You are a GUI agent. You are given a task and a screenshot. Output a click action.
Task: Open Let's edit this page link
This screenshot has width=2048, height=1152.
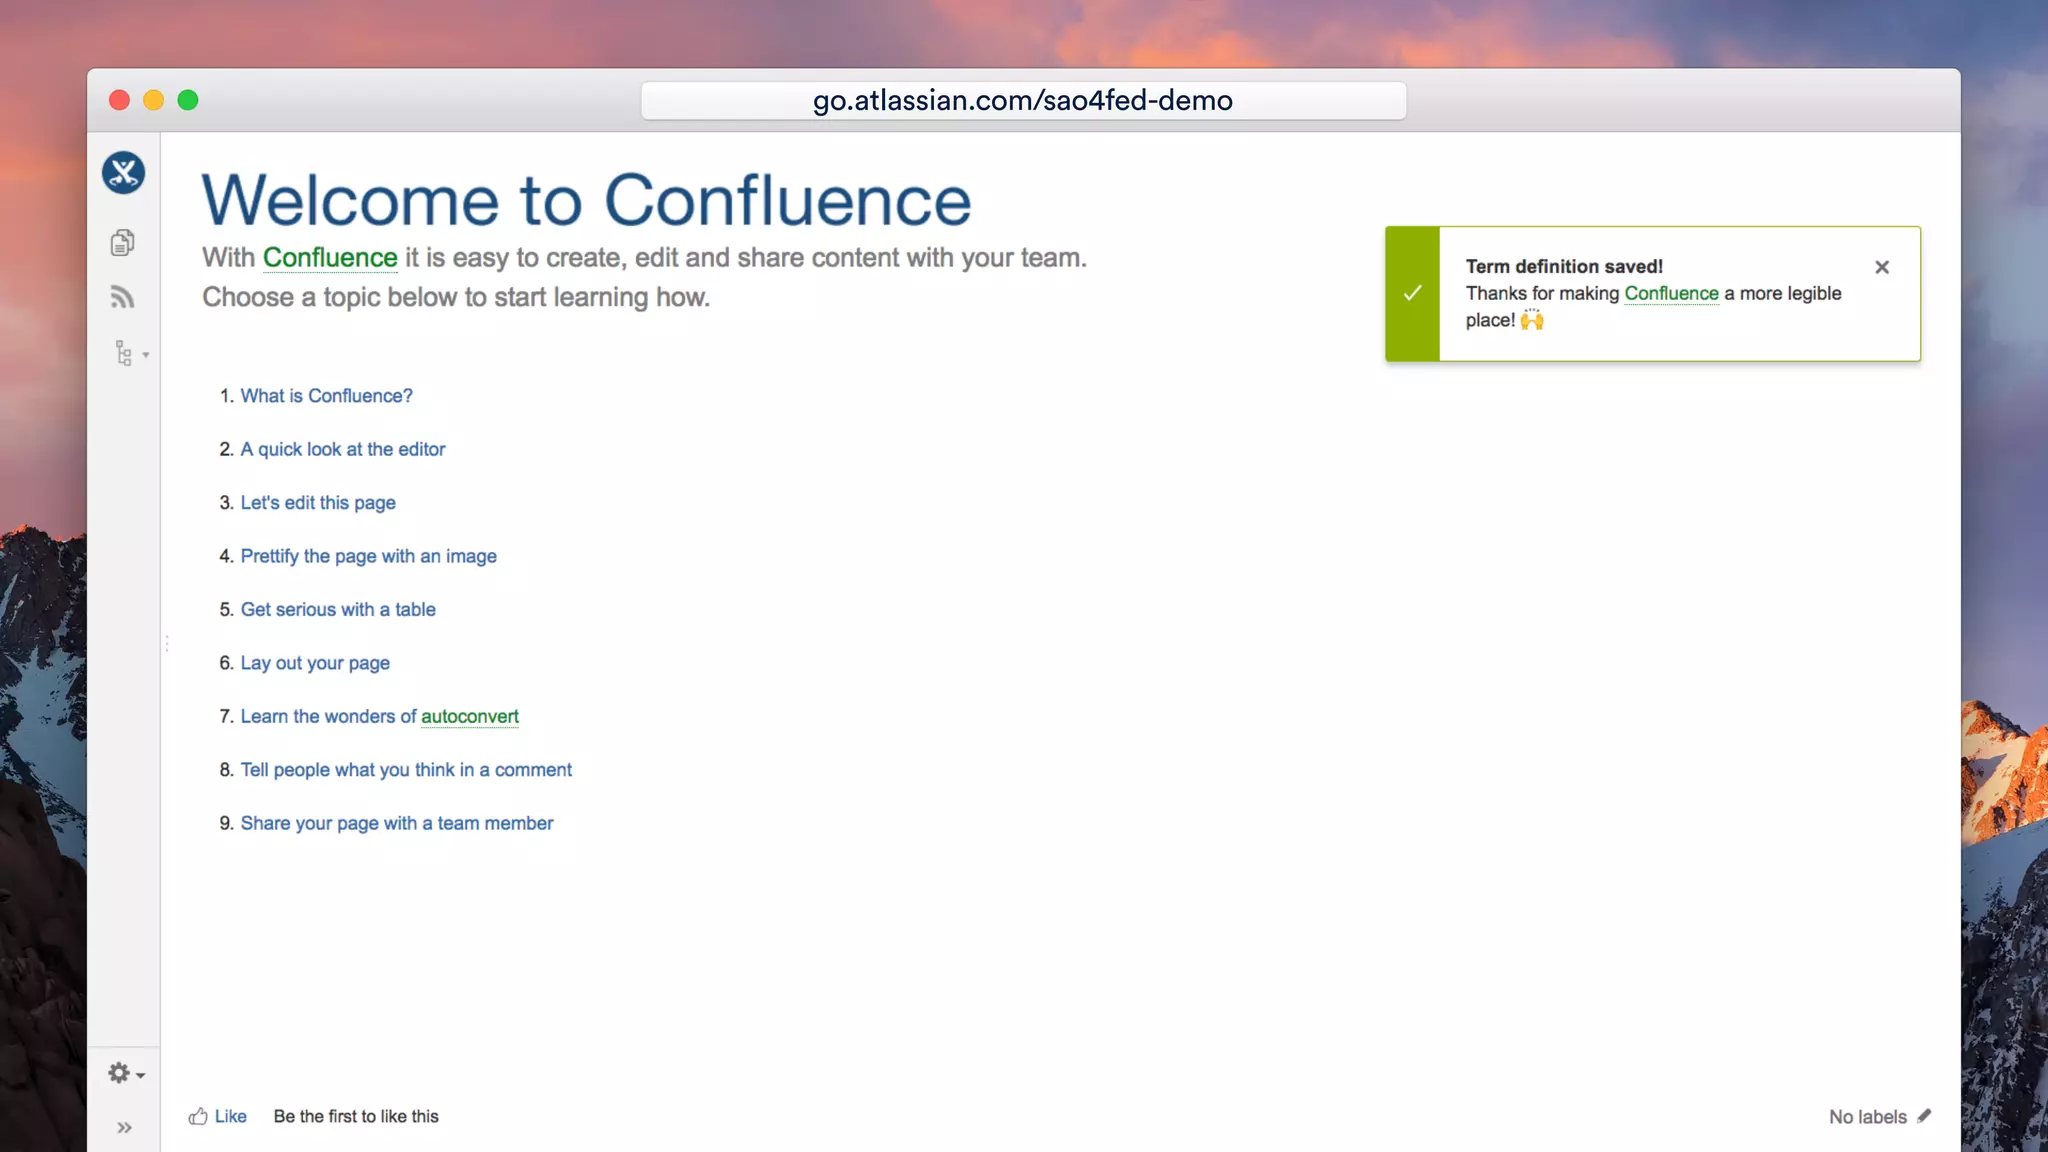[x=318, y=503]
